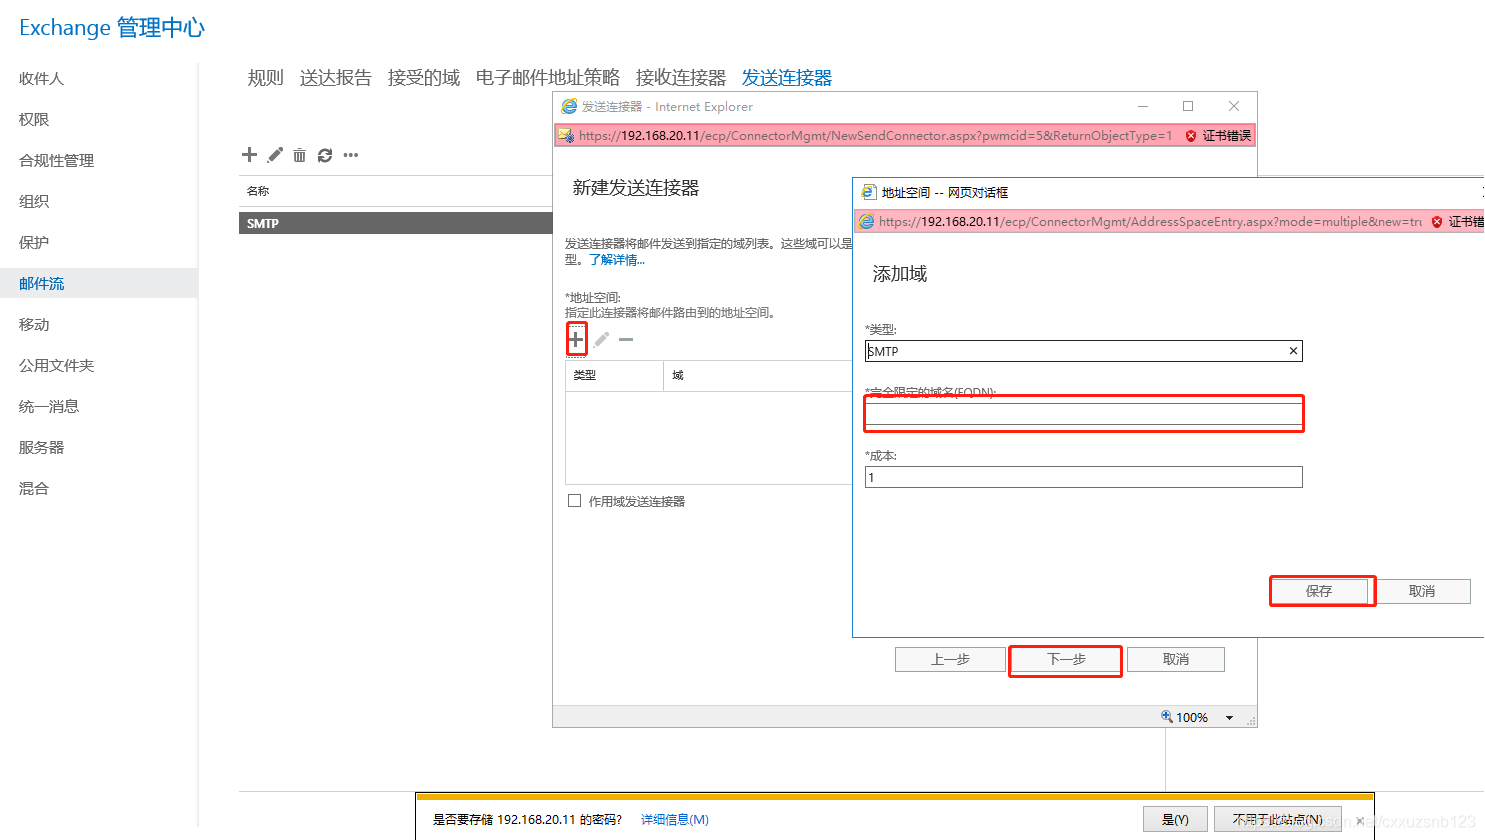This screenshot has height=840, width=1485.
Task: Click Back (上一步) in the connector wizard
Action: pyautogui.click(x=950, y=659)
